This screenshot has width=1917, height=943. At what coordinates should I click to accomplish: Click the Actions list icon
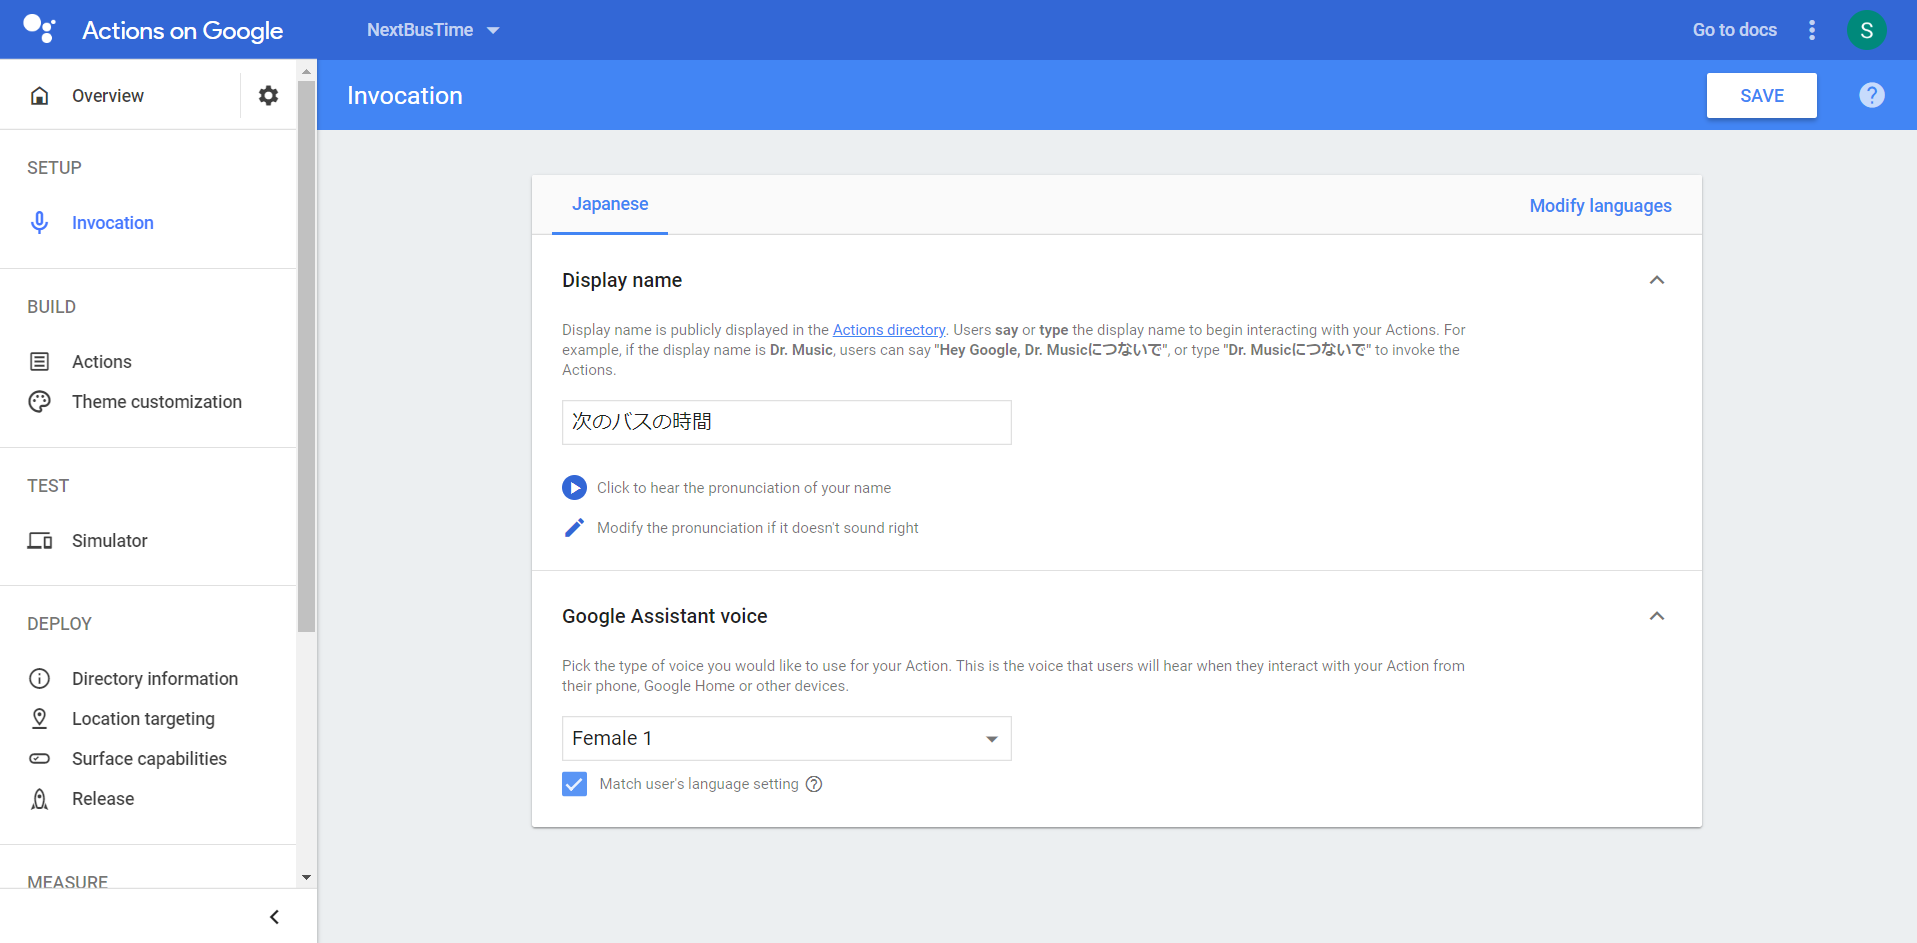[40, 361]
